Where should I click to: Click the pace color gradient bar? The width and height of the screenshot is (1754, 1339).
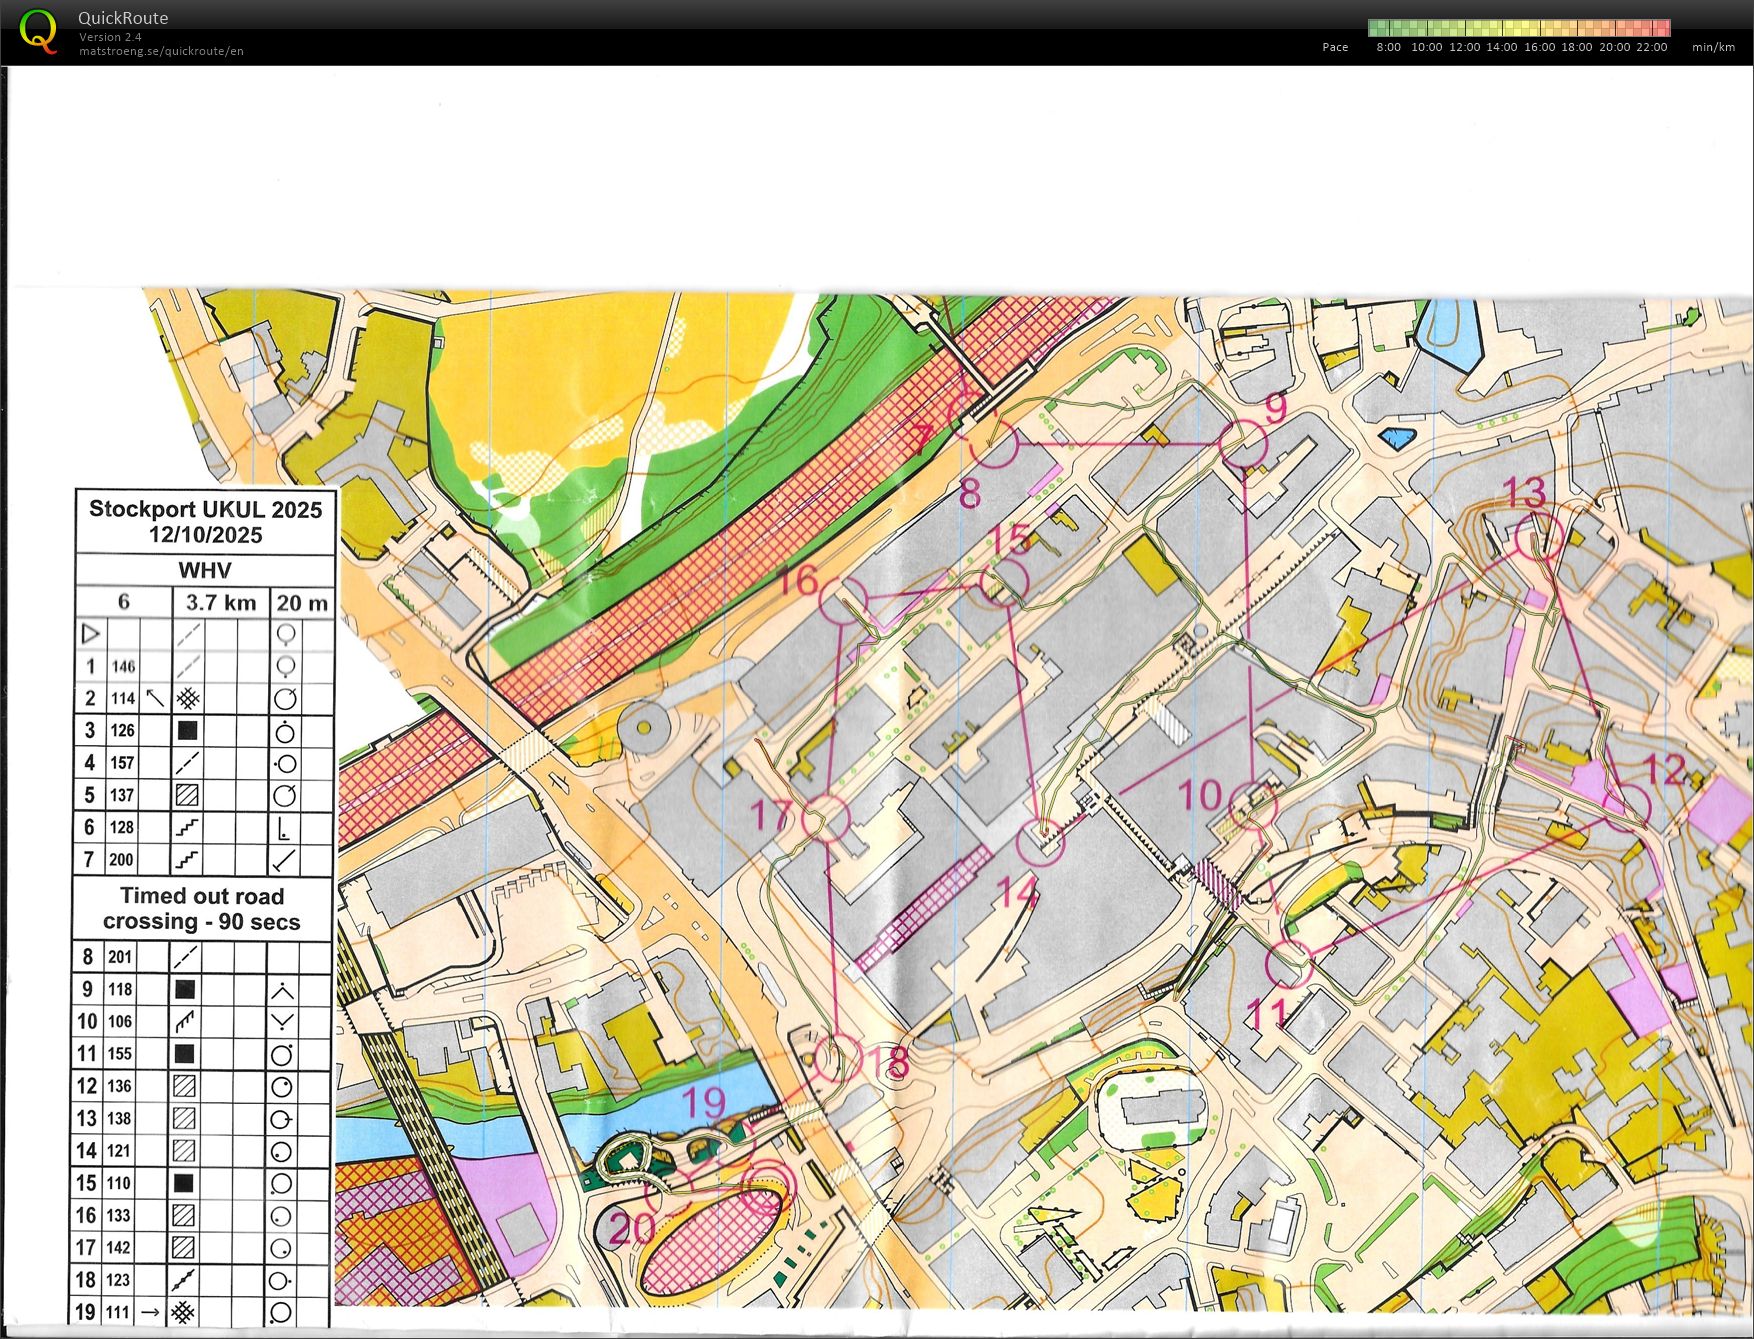point(1518,28)
